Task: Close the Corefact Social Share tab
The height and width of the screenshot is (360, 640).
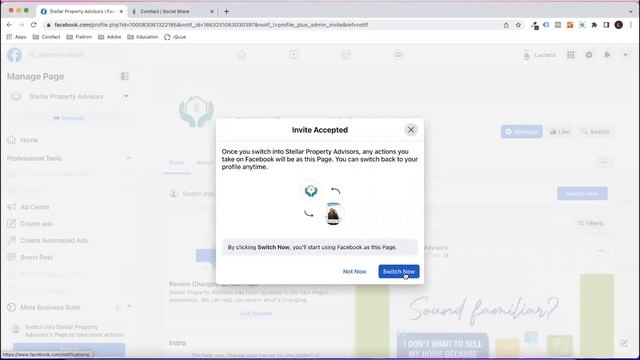Action: pos(212,11)
